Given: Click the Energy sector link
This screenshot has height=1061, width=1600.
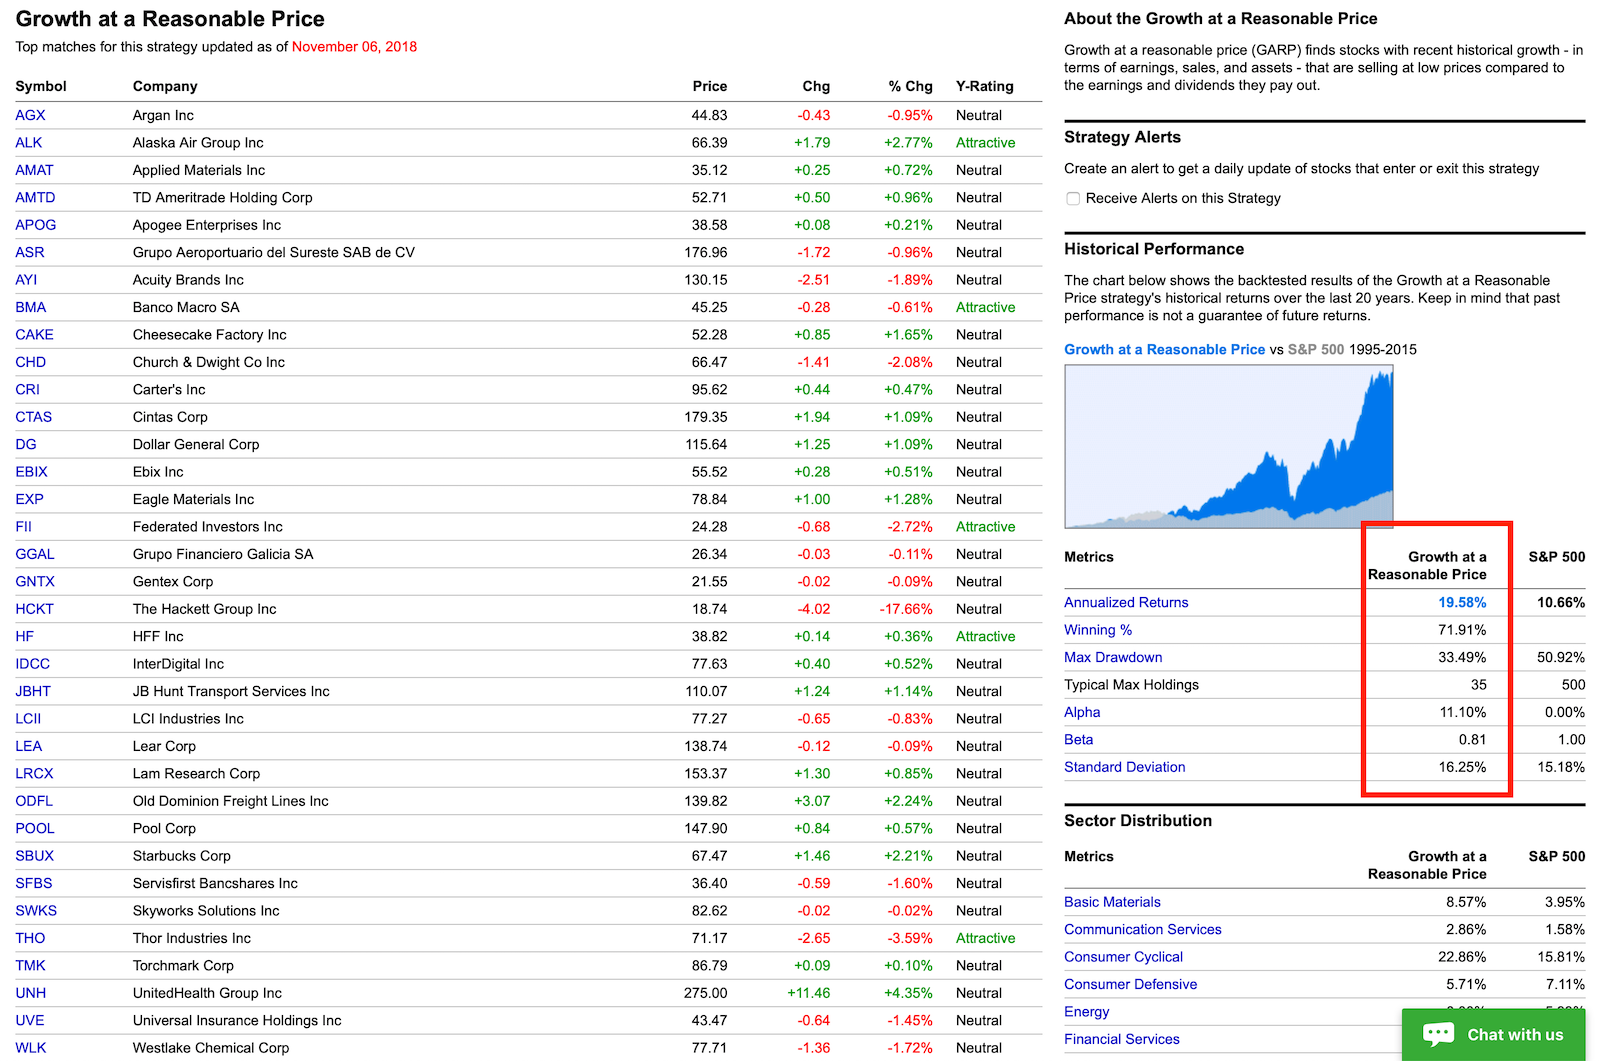Looking at the screenshot, I should point(1087,1012).
